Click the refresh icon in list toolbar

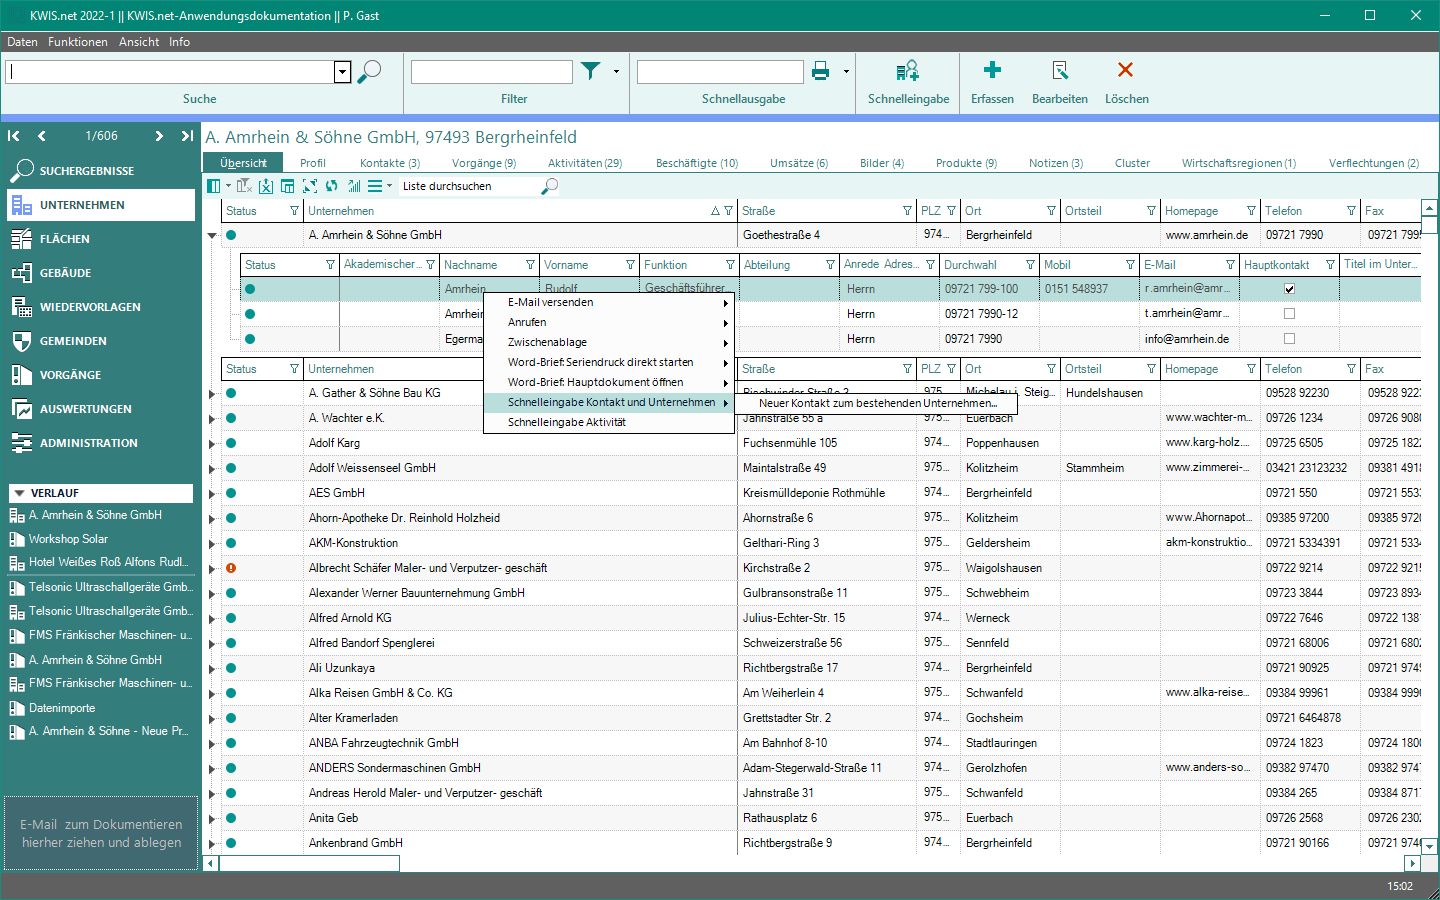point(332,186)
